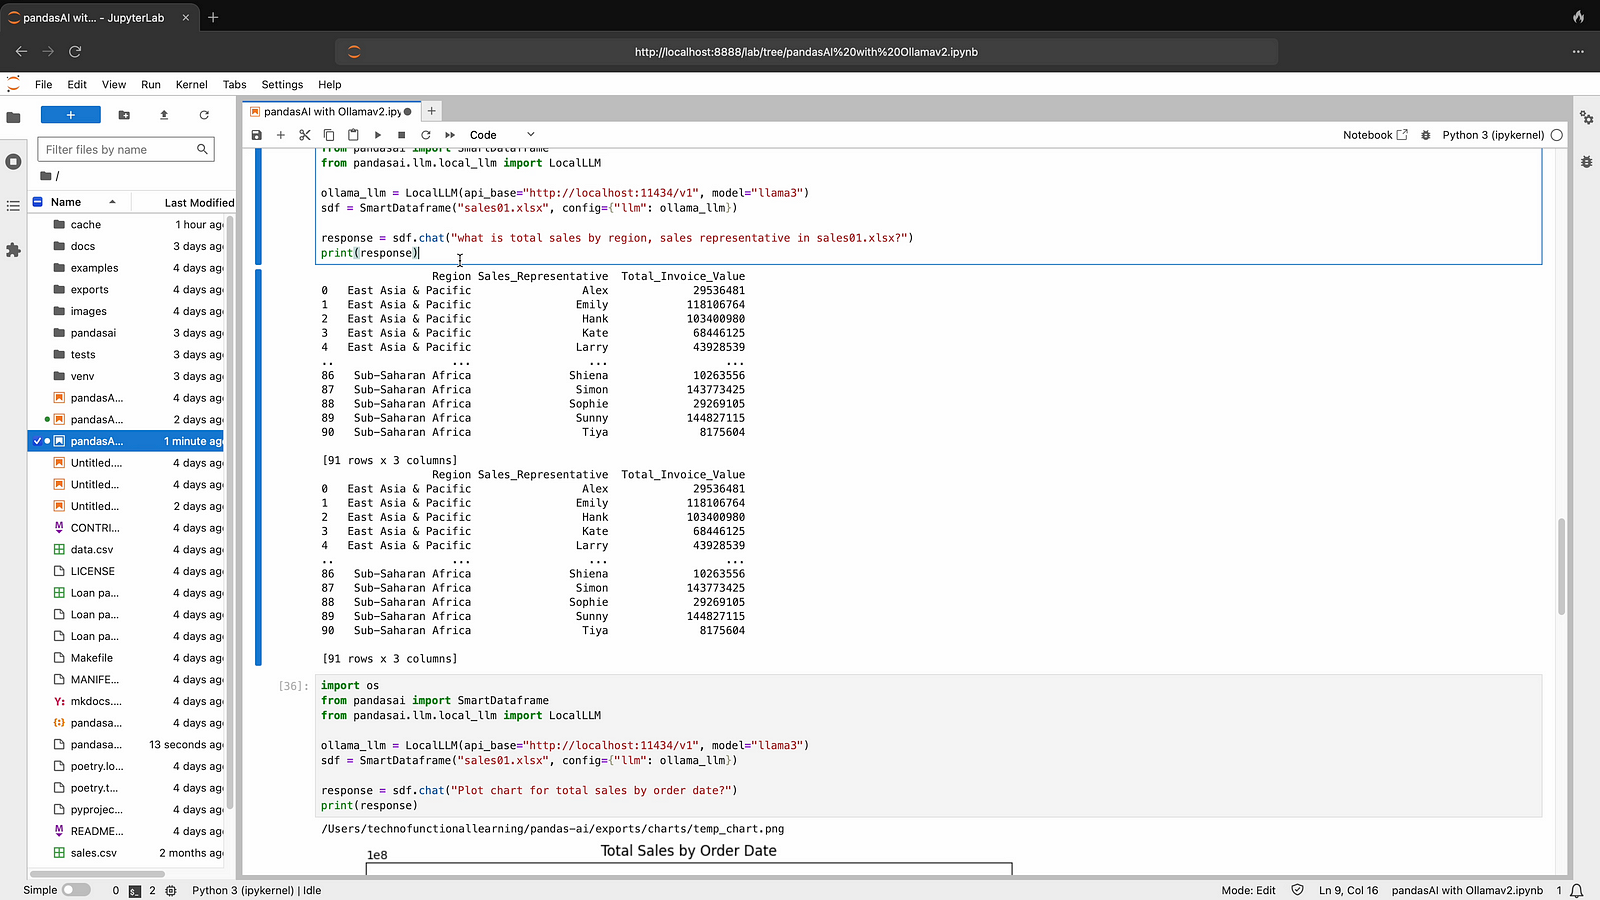Run the selected cell with play button
The image size is (1600, 900).
(x=377, y=135)
